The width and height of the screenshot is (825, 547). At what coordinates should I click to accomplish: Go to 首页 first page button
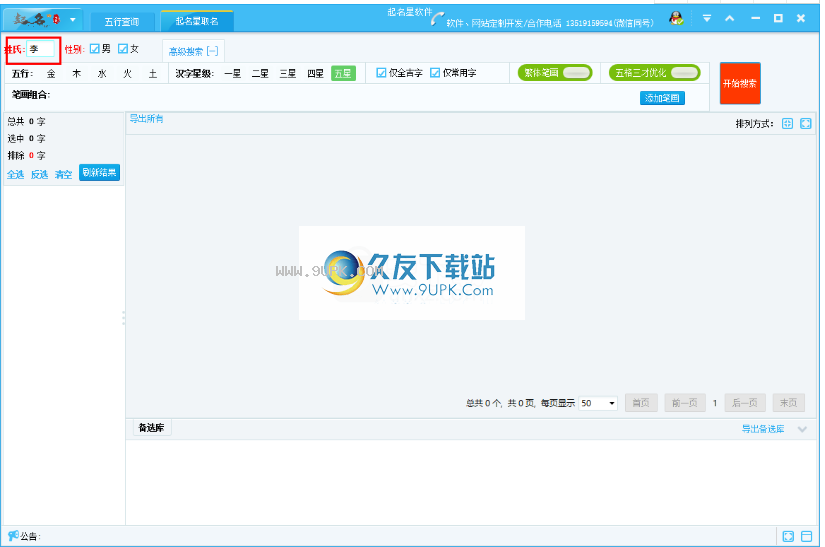[641, 403]
